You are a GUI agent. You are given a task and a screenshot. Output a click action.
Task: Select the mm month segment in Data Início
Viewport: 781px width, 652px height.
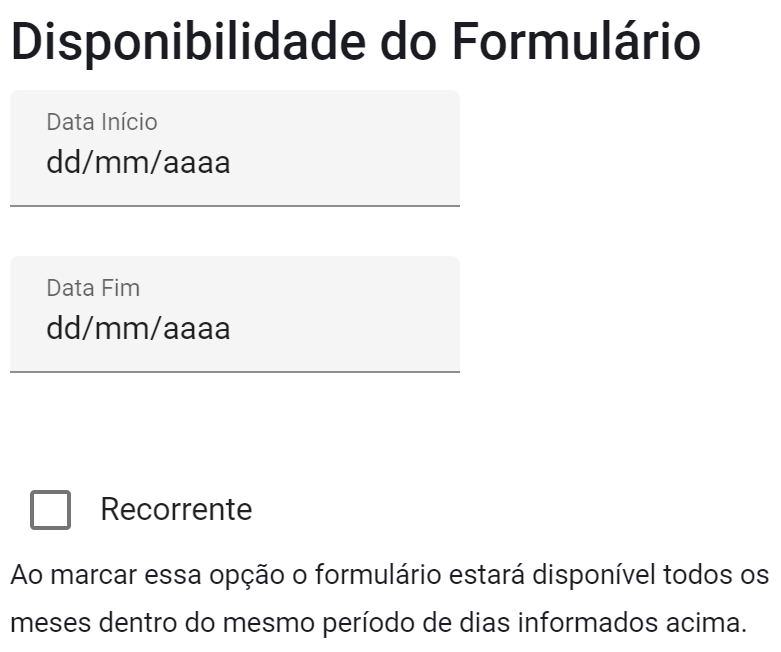(119, 162)
